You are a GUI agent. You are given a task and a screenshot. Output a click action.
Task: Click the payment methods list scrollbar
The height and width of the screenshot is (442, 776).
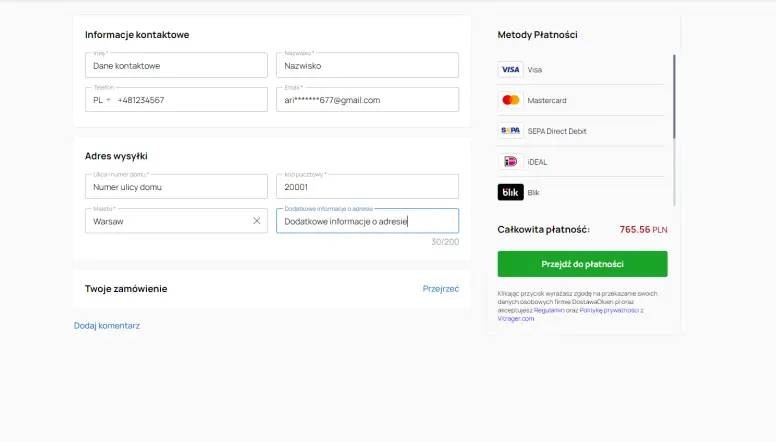[674, 100]
